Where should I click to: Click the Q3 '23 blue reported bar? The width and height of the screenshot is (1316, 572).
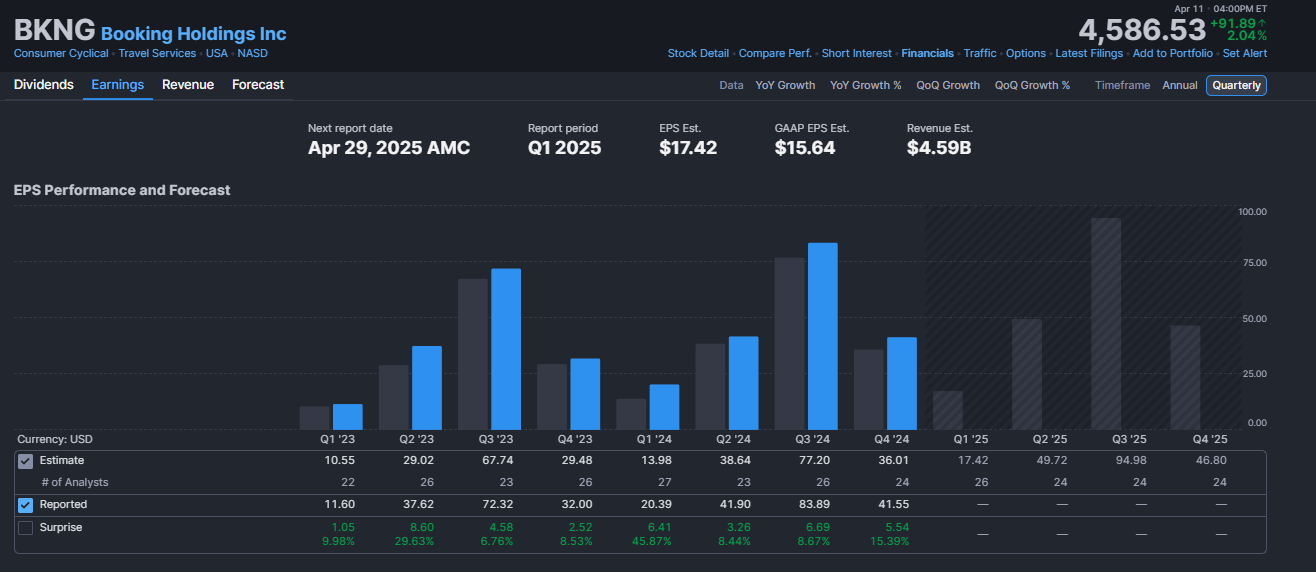point(506,349)
